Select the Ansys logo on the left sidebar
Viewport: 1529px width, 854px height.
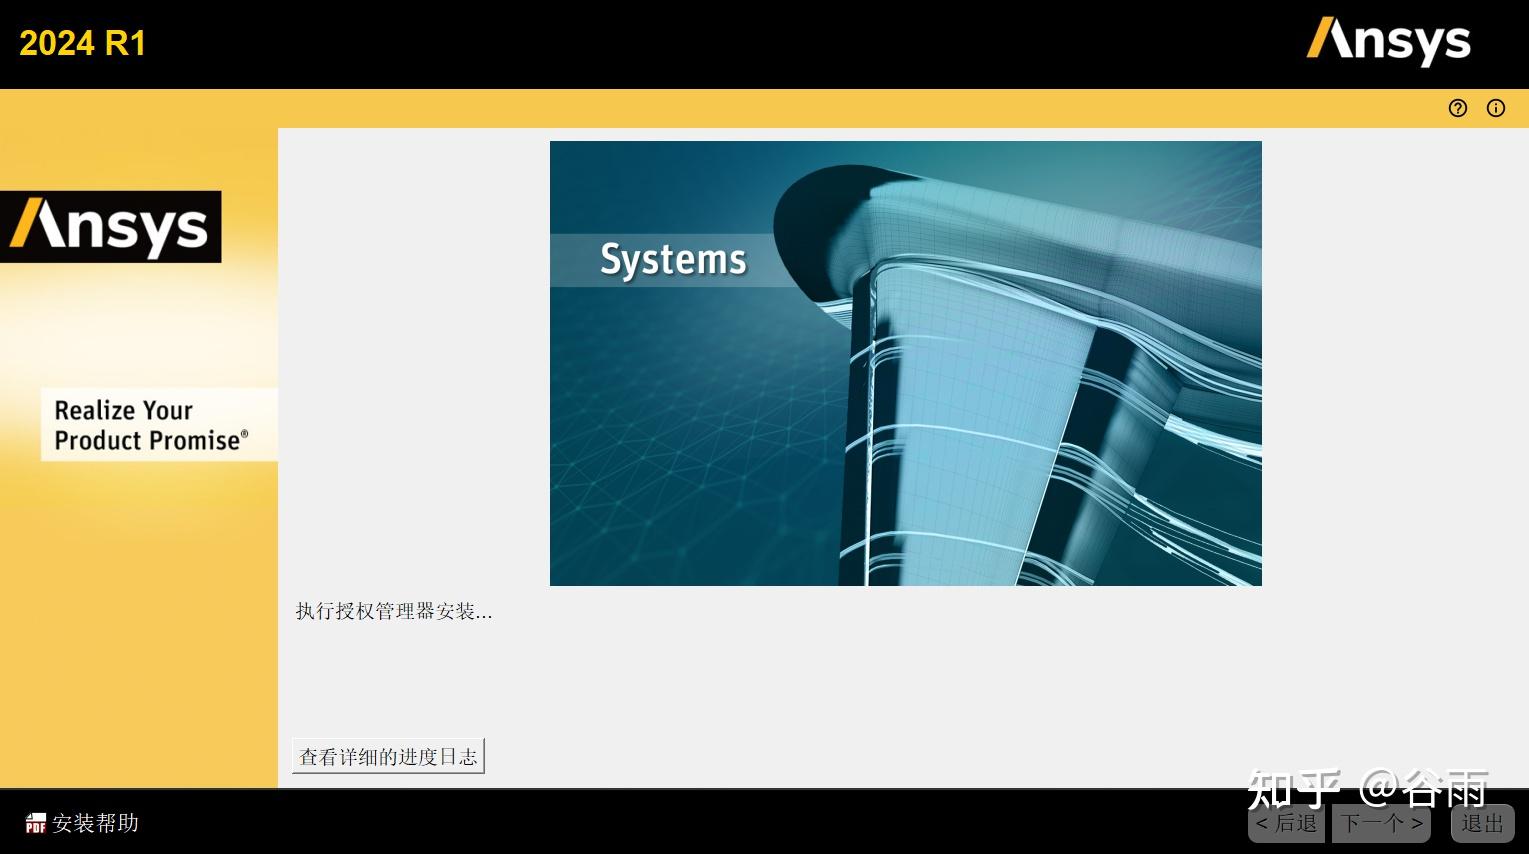111,226
